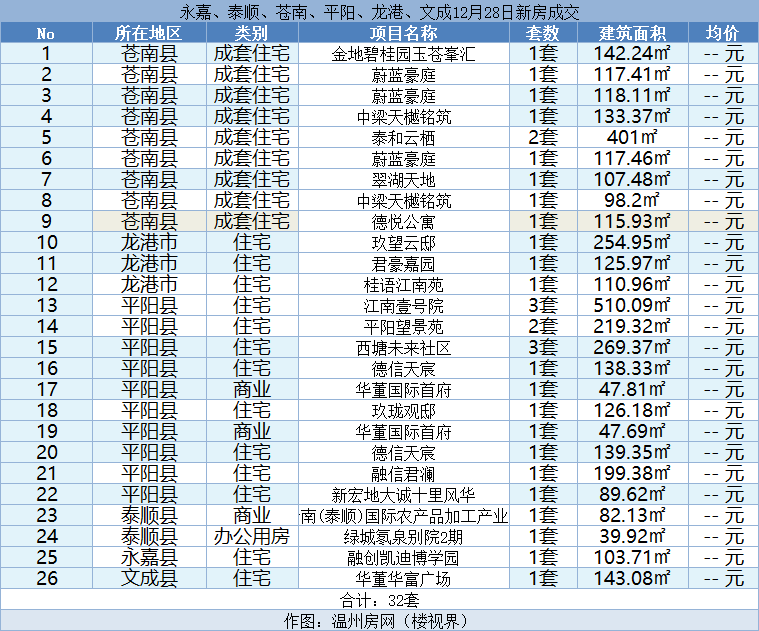Viewport: 759px width, 631px height.
Task: Select area value '82.13㎡'
Action: click(x=632, y=515)
